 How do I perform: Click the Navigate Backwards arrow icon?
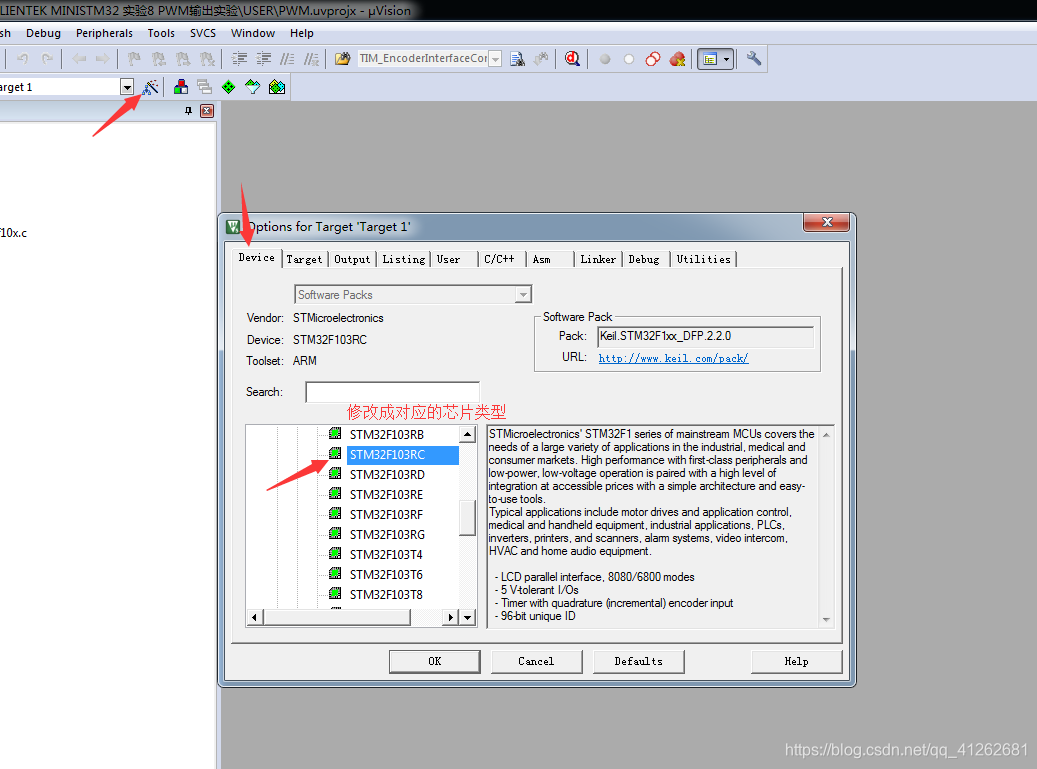79,59
